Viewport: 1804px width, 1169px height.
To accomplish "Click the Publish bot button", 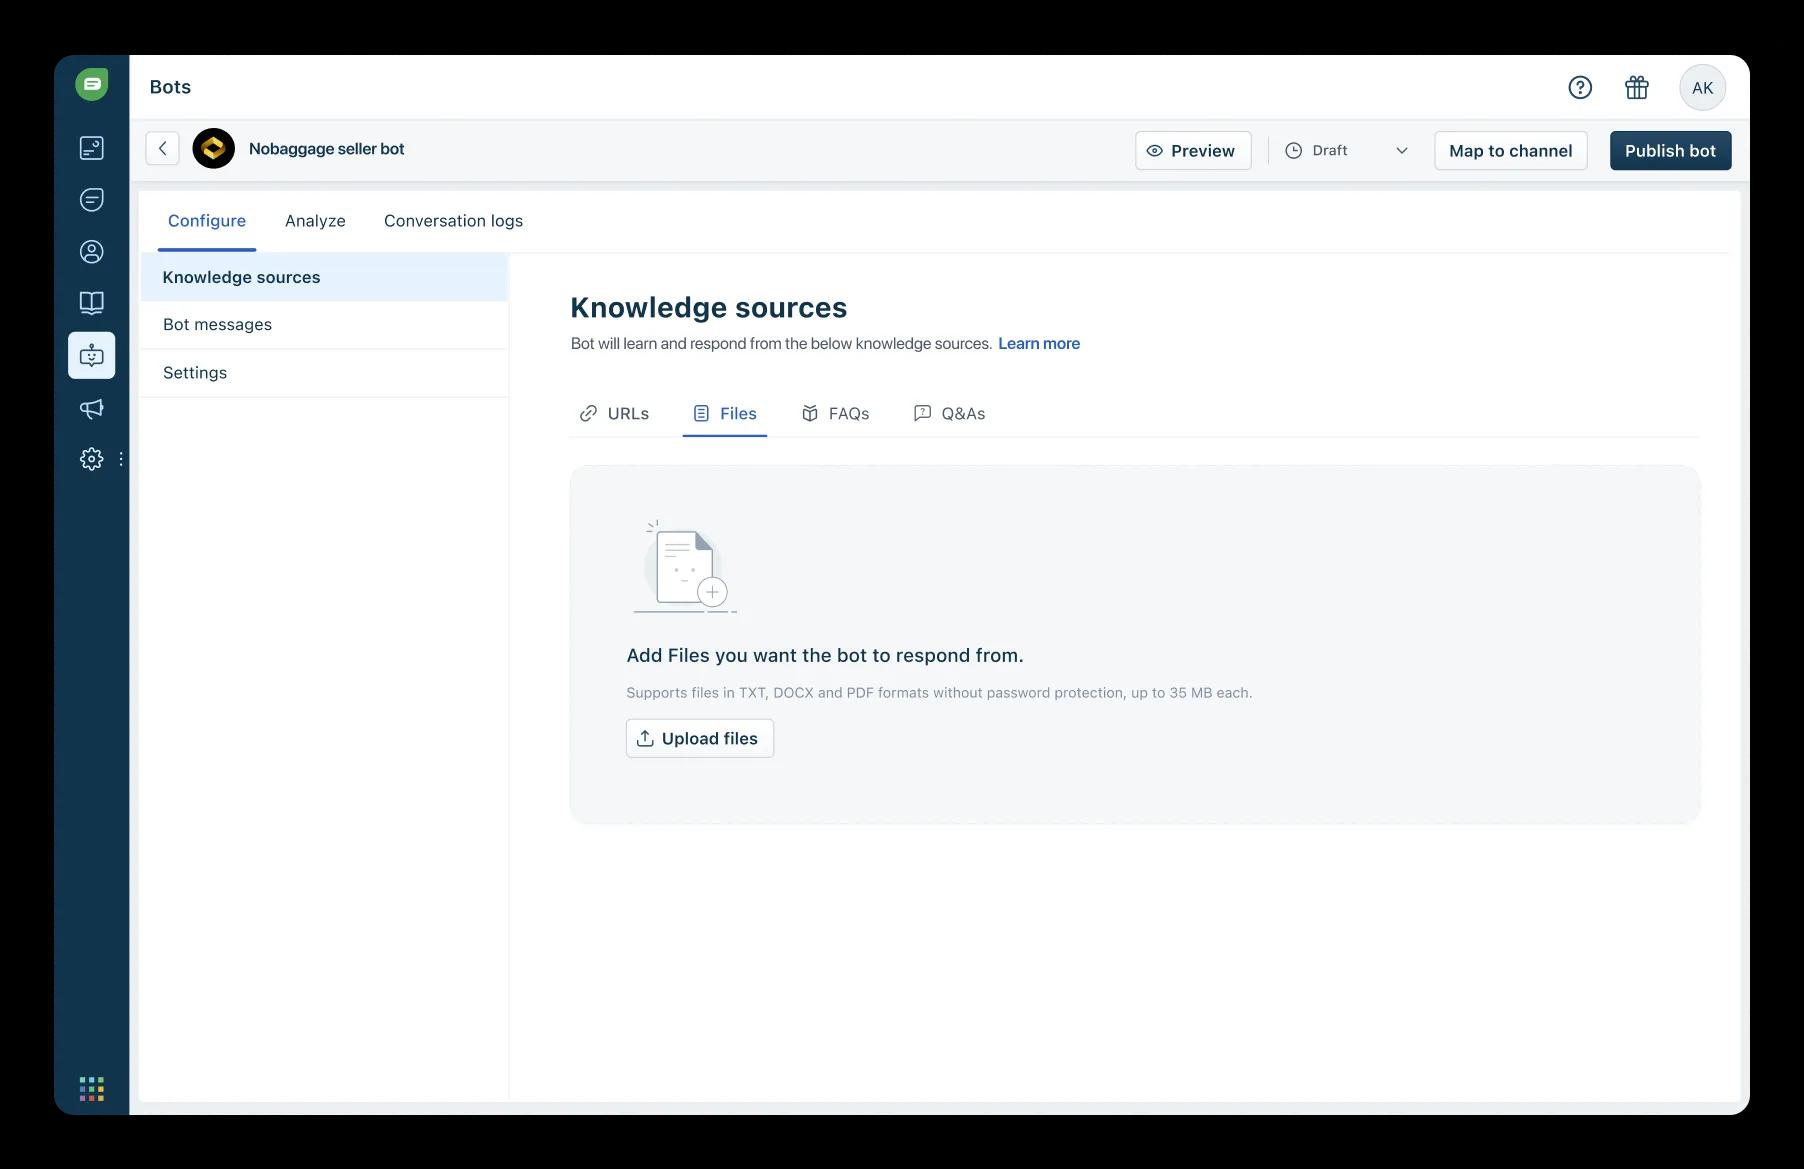I will click(x=1671, y=151).
